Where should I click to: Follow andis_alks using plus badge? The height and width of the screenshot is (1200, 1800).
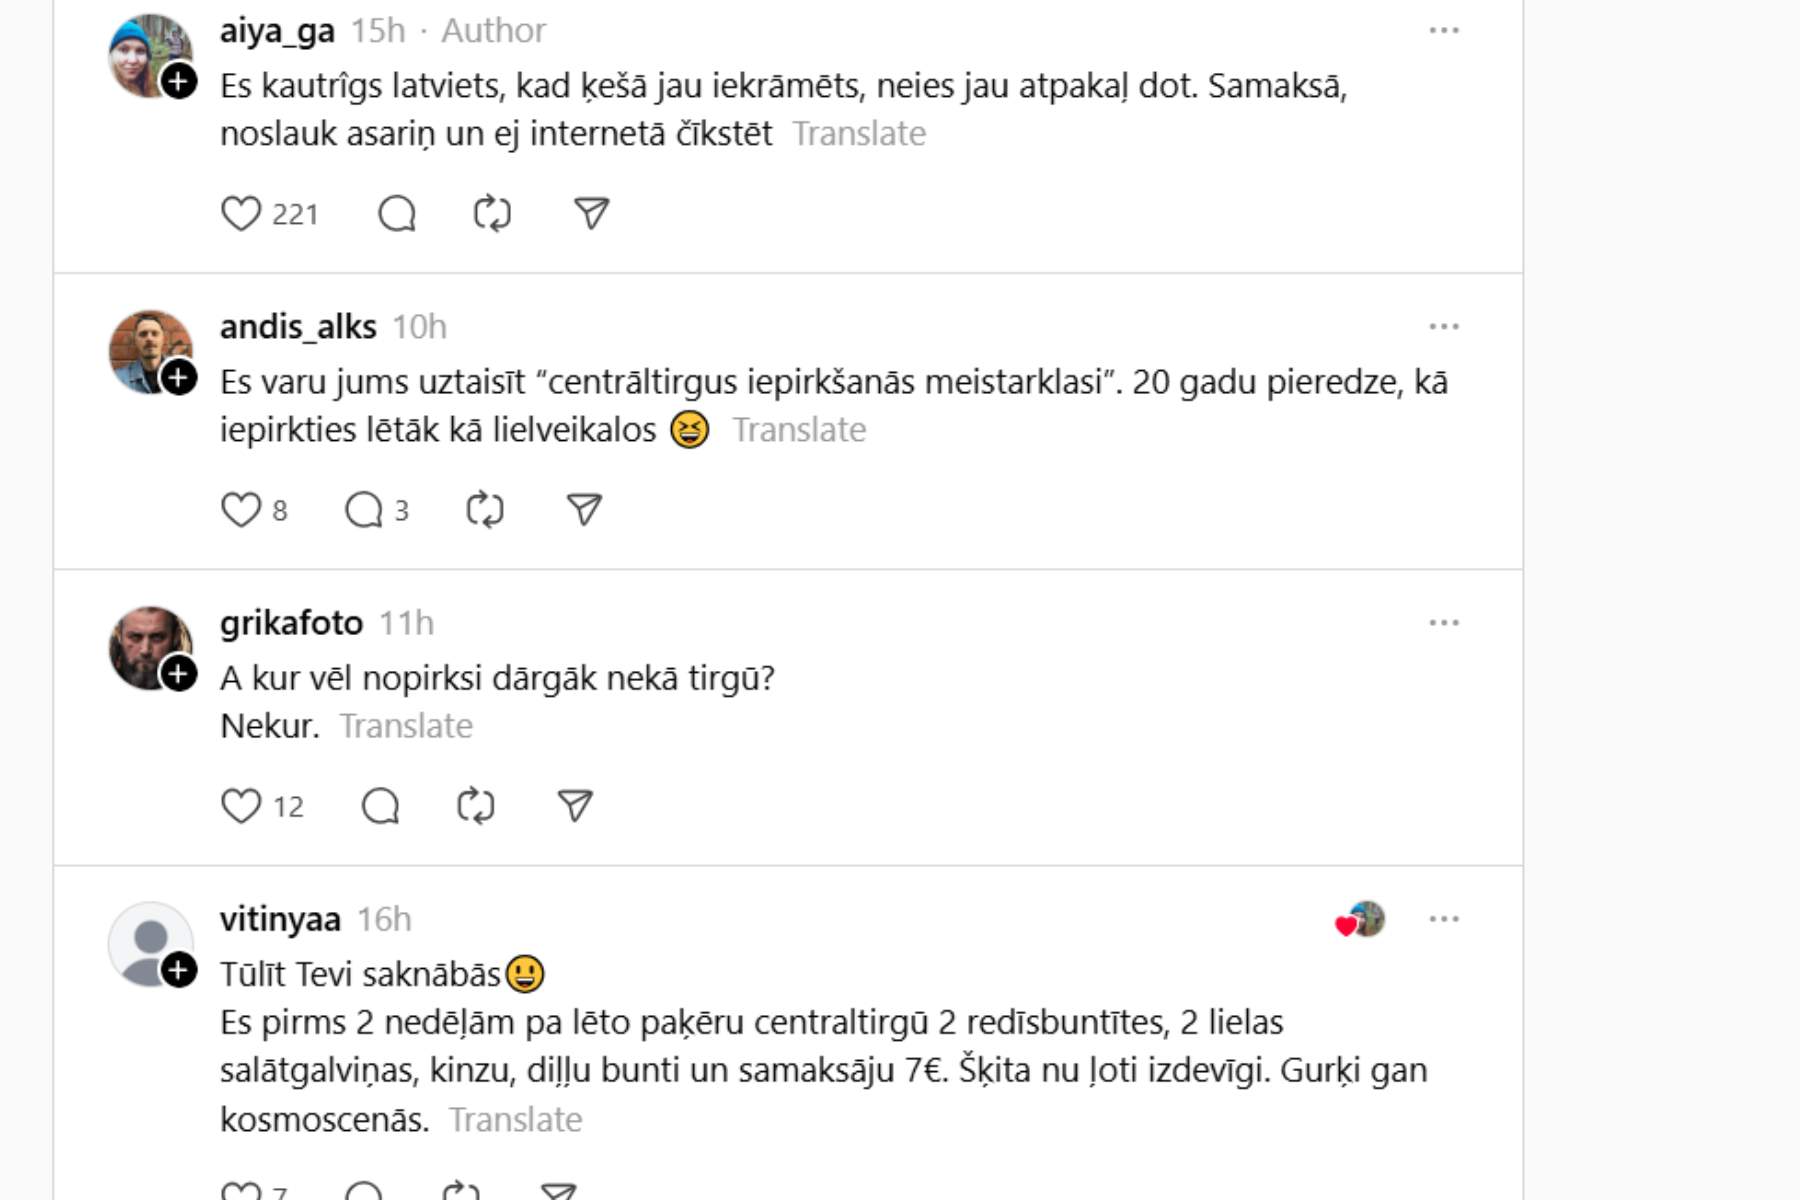pos(179,378)
